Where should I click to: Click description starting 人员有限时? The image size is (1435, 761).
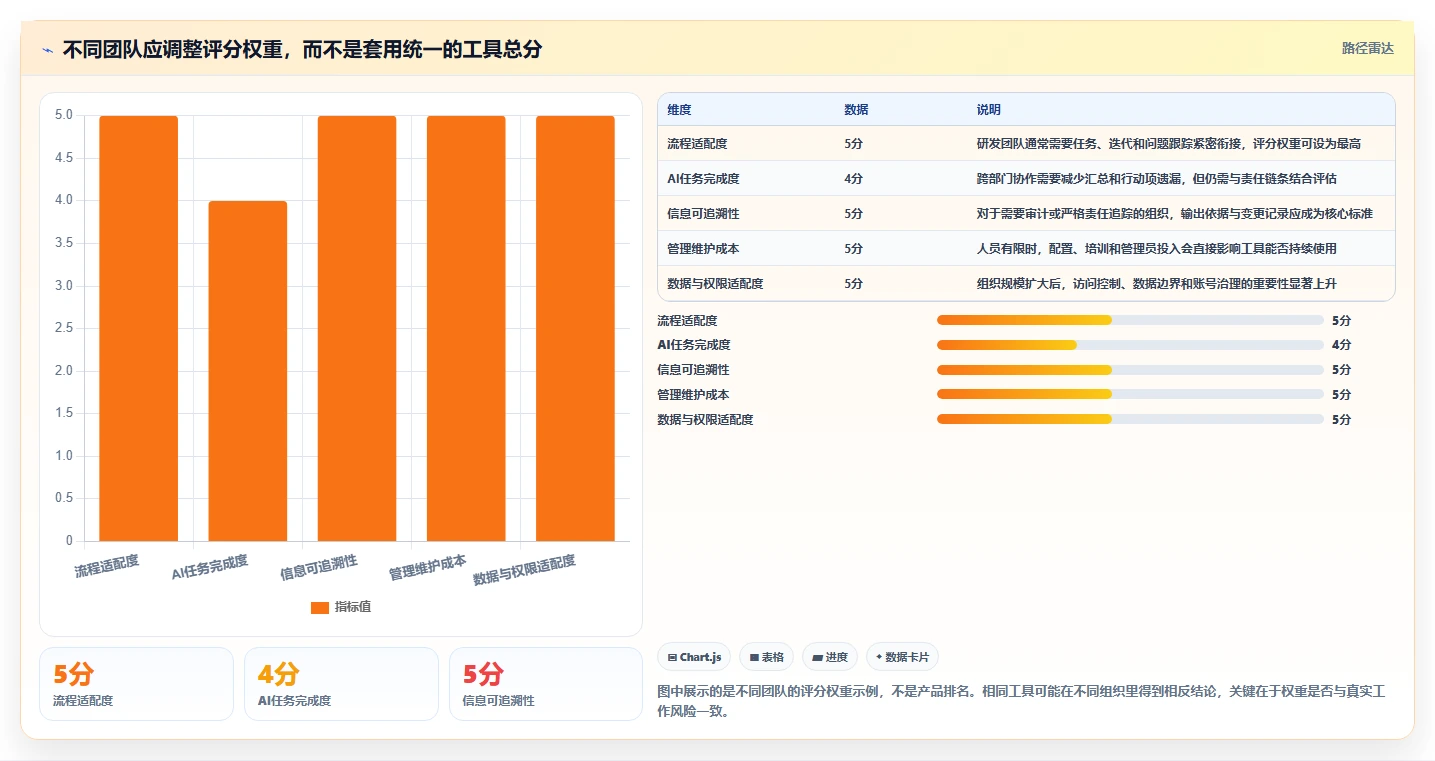(x=1157, y=249)
